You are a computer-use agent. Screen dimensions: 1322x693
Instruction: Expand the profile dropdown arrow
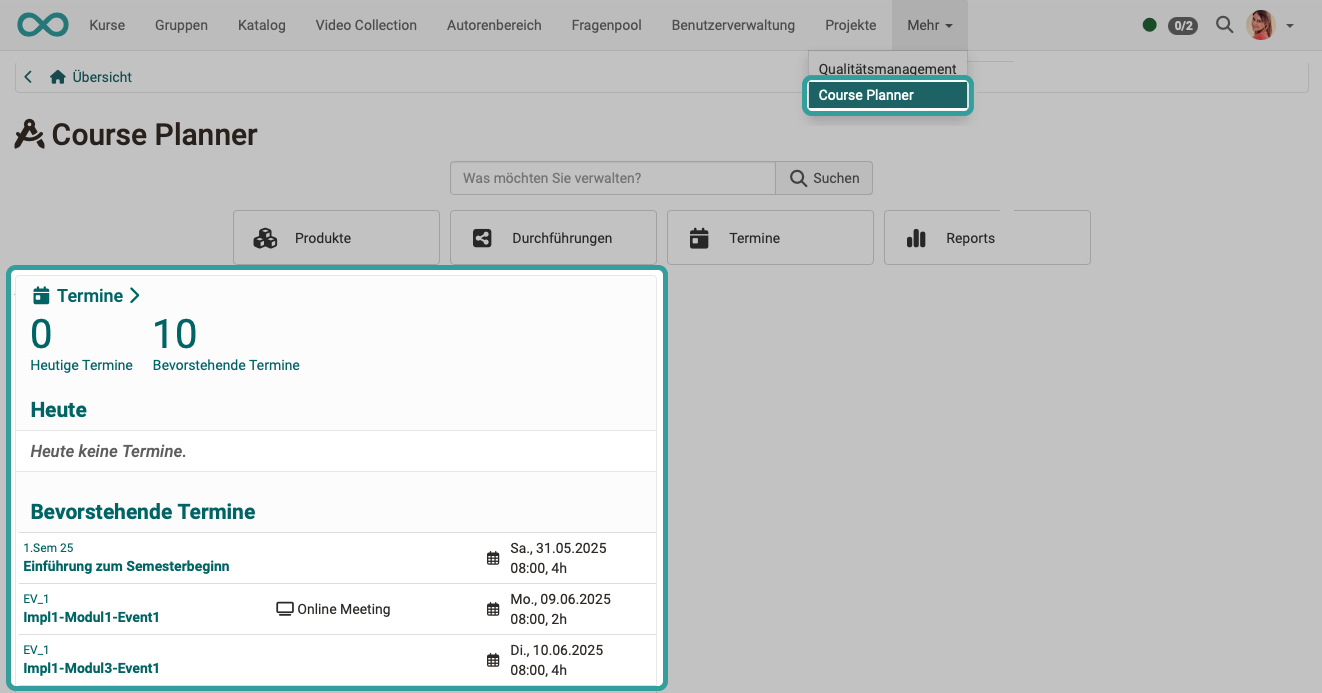pyautogui.click(x=1290, y=25)
